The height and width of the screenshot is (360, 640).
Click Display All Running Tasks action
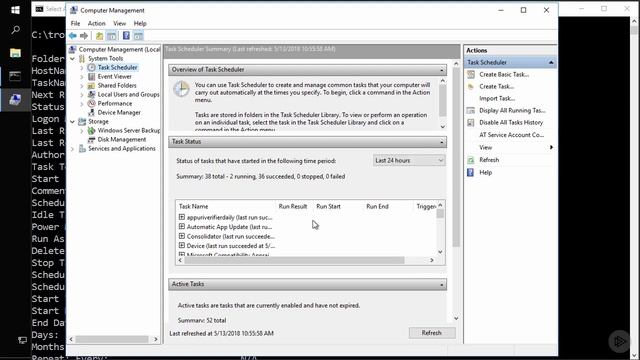click(x=512, y=110)
